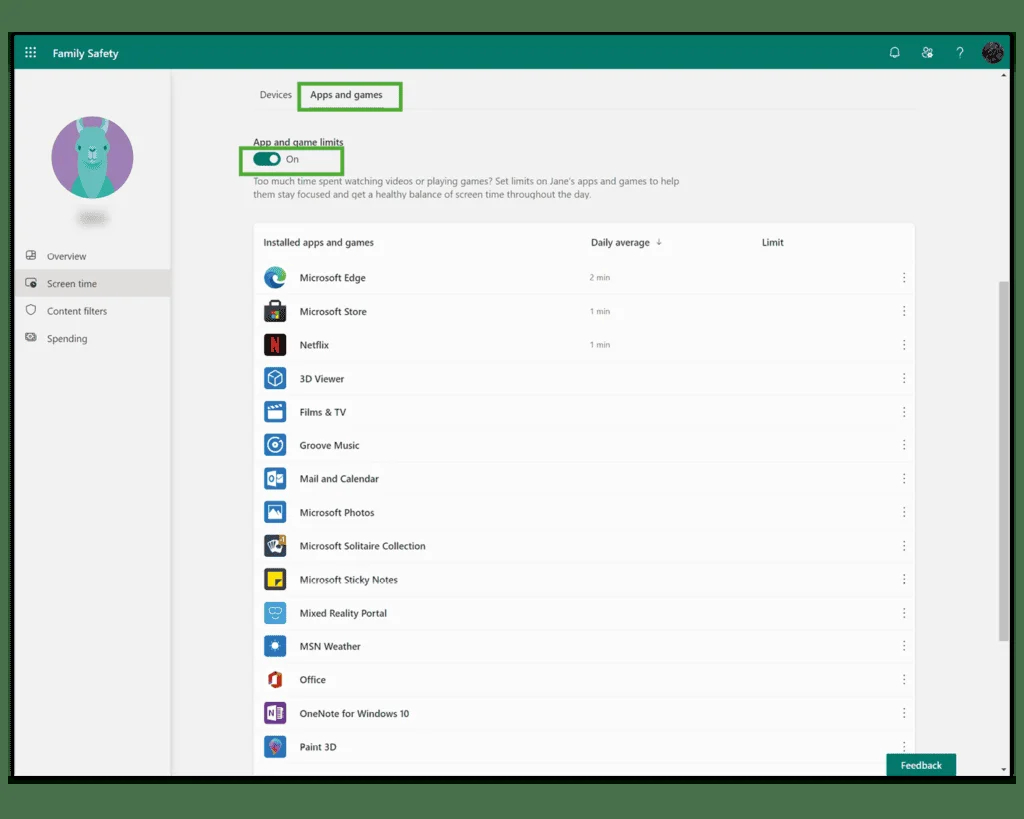The width and height of the screenshot is (1024, 819).
Task: Click the Netflix app name
Action: coord(314,345)
